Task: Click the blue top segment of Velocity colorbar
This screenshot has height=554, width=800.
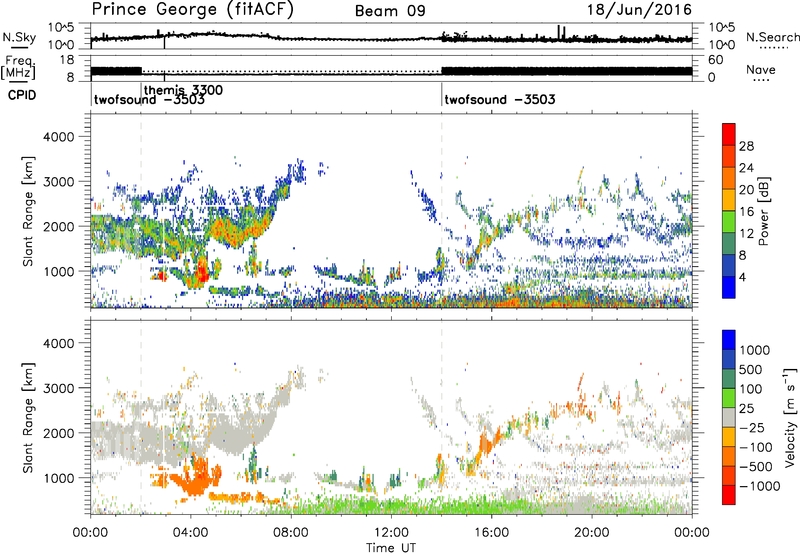Action: coord(729,340)
